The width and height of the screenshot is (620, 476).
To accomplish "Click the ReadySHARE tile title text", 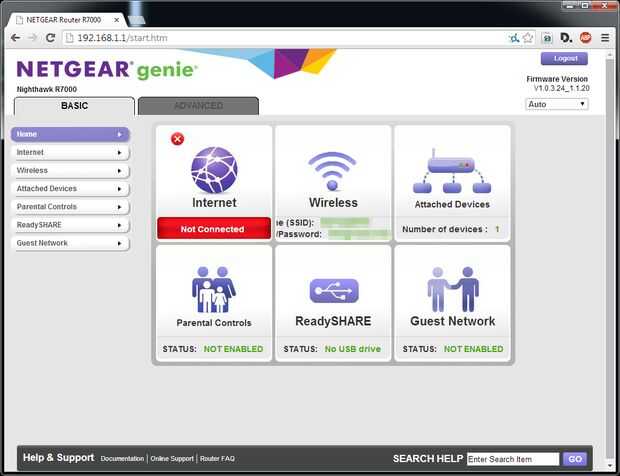I will click(x=333, y=321).
